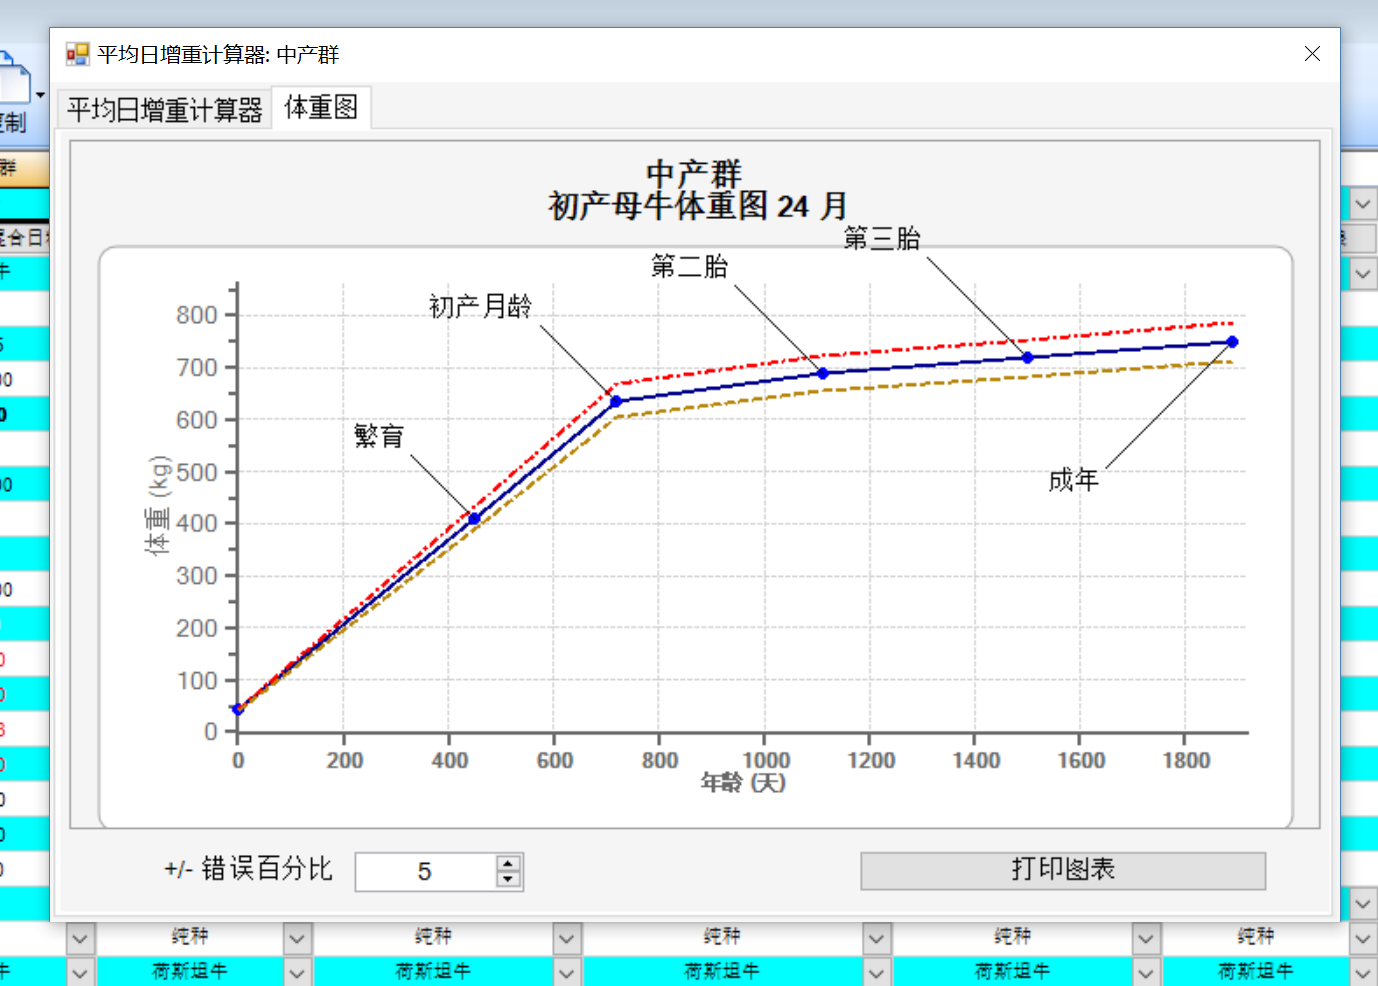
Task: Increase 错误百分比 with up spinner arrow
Action: click(x=509, y=863)
